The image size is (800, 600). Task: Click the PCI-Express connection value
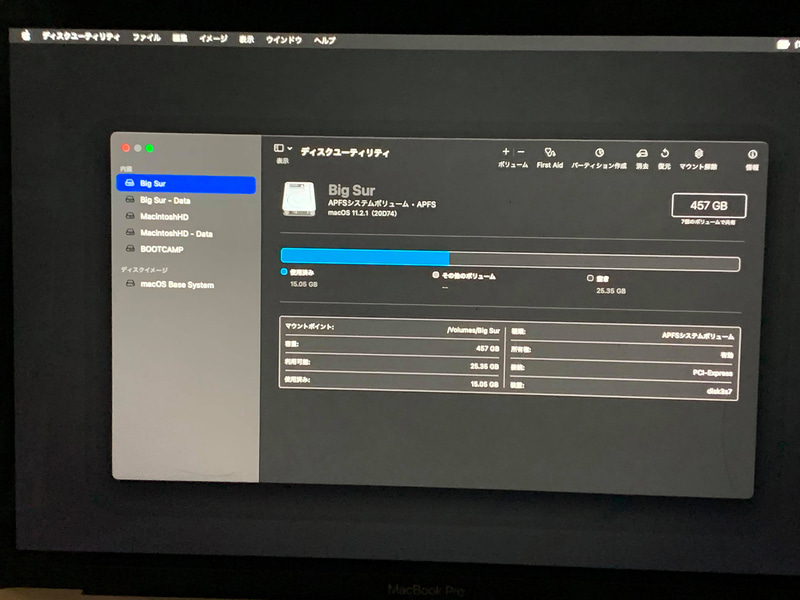(x=712, y=373)
